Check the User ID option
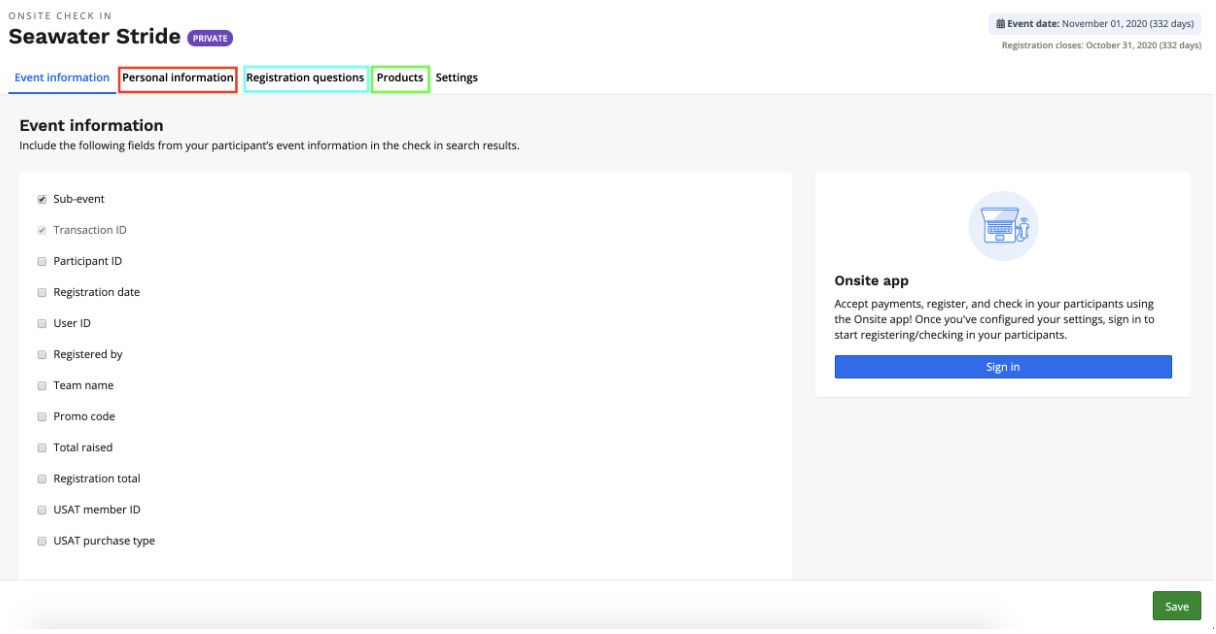This screenshot has width=1216, height=634. [x=42, y=324]
